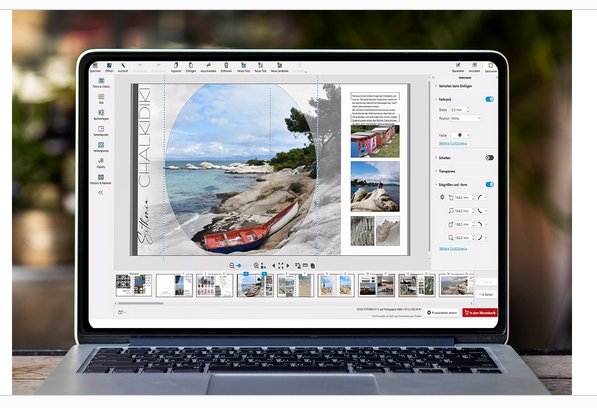Click the top-left corner size field
The height and width of the screenshot is (408, 597).
[x=462, y=198]
